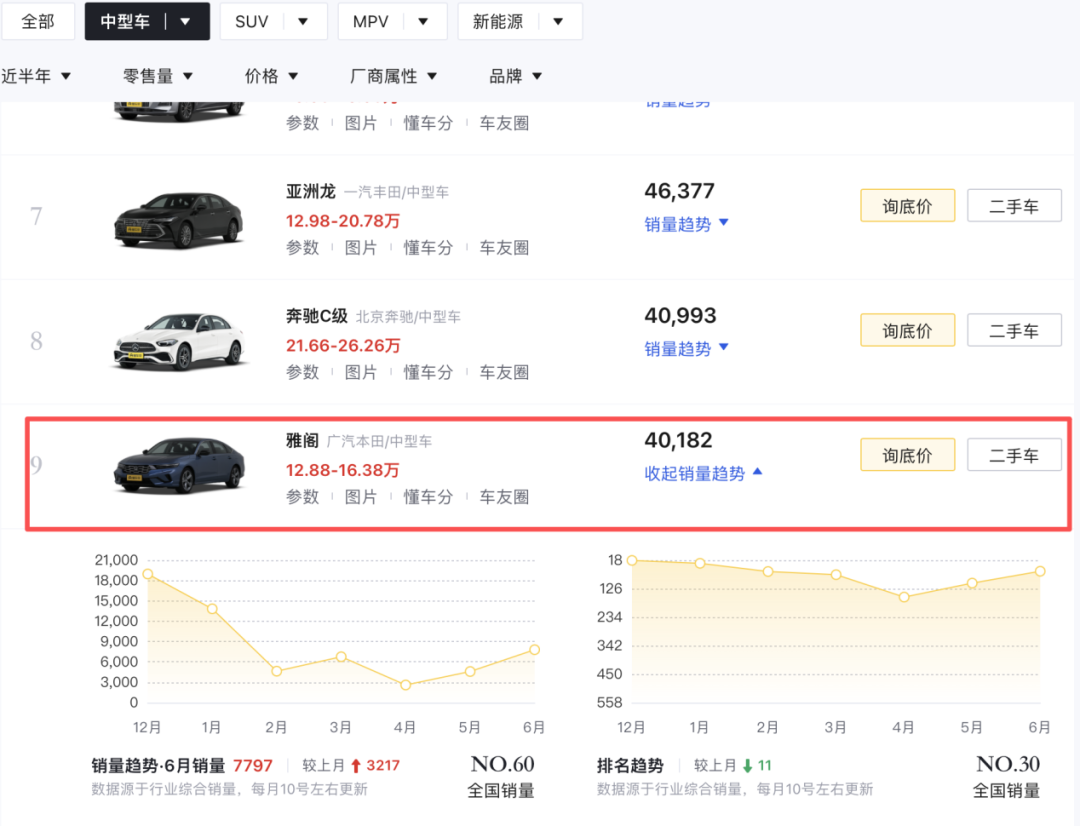Open the 亚洲龙 car thumbnail

point(178,220)
